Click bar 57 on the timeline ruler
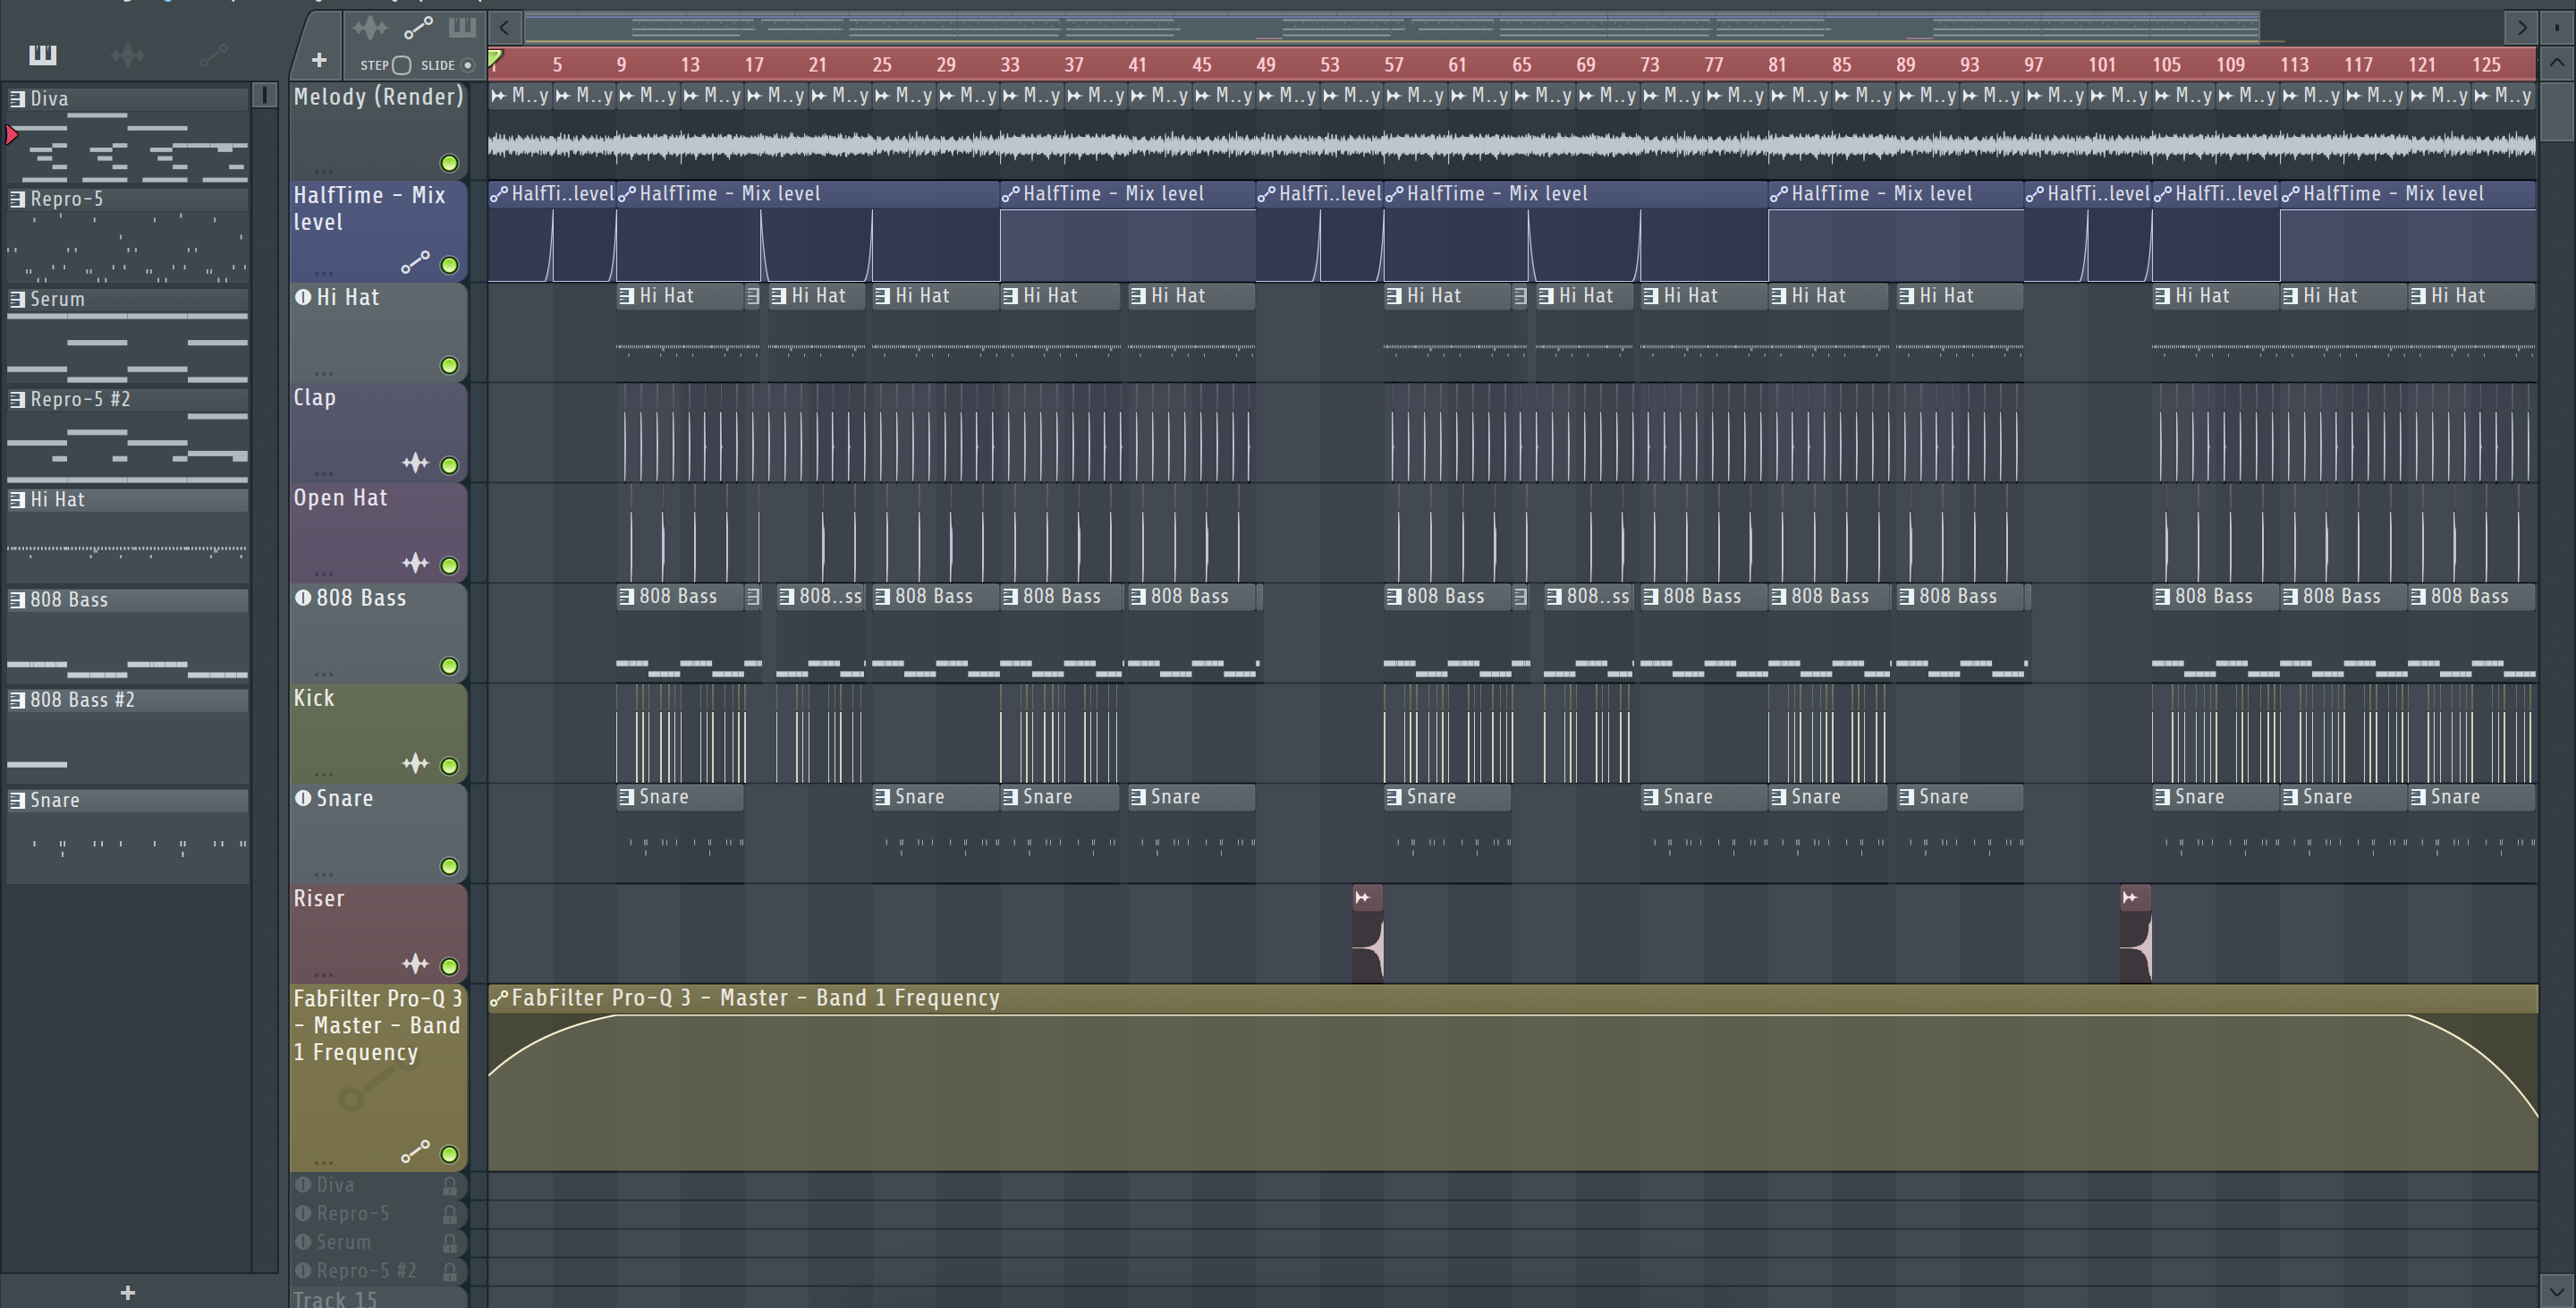The image size is (2576, 1308). pyautogui.click(x=1393, y=65)
